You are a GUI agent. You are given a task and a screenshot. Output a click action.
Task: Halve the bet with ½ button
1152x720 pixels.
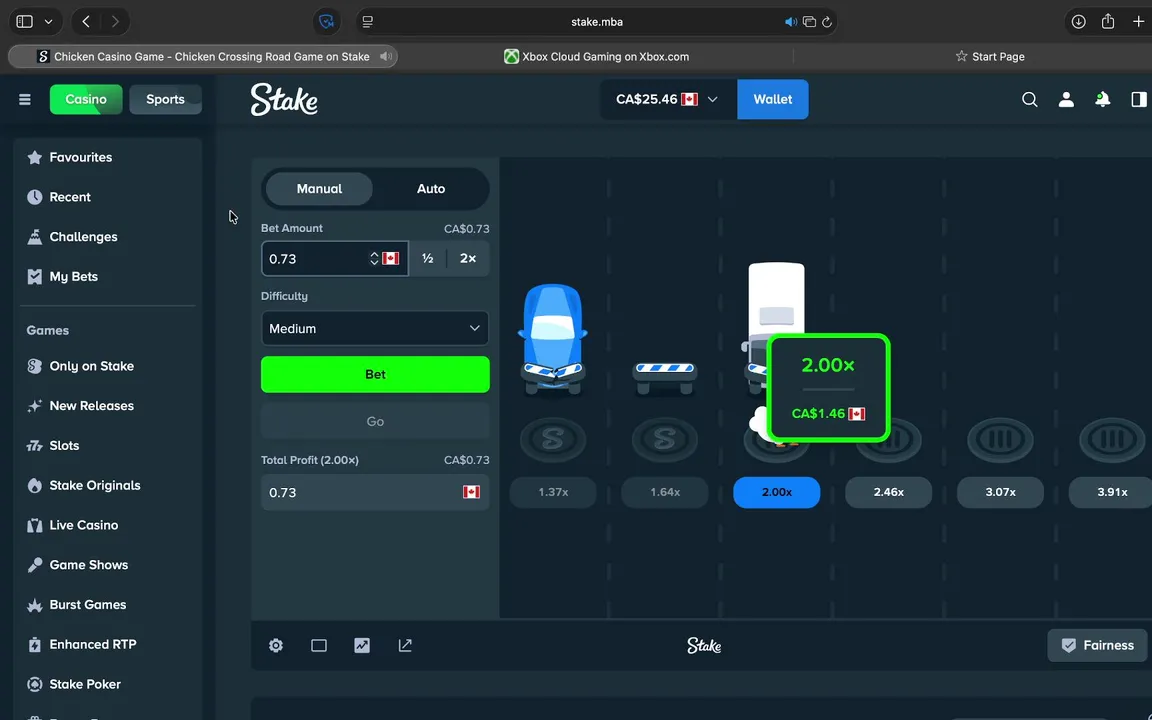(x=428, y=259)
